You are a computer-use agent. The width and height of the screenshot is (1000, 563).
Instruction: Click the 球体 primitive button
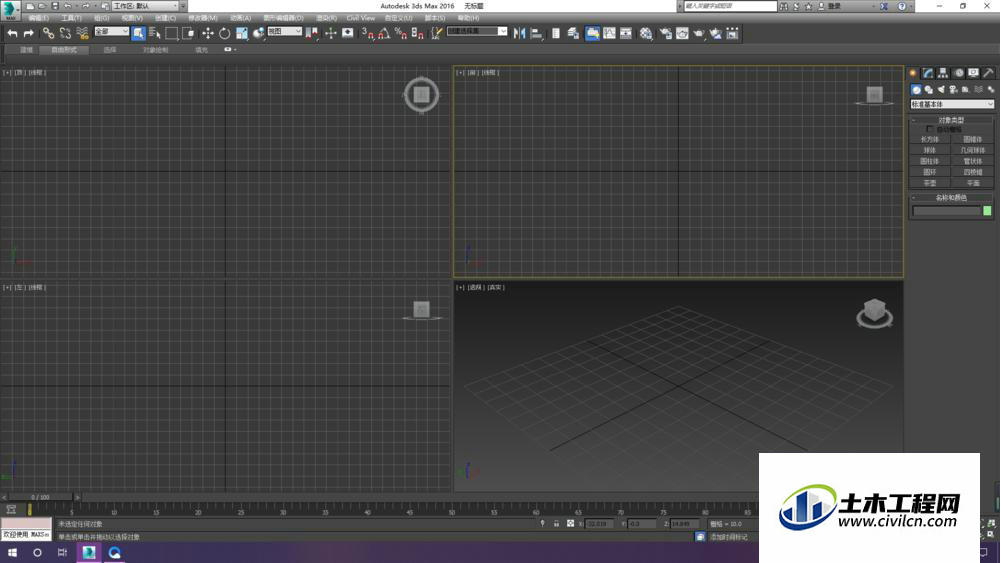tap(930, 150)
